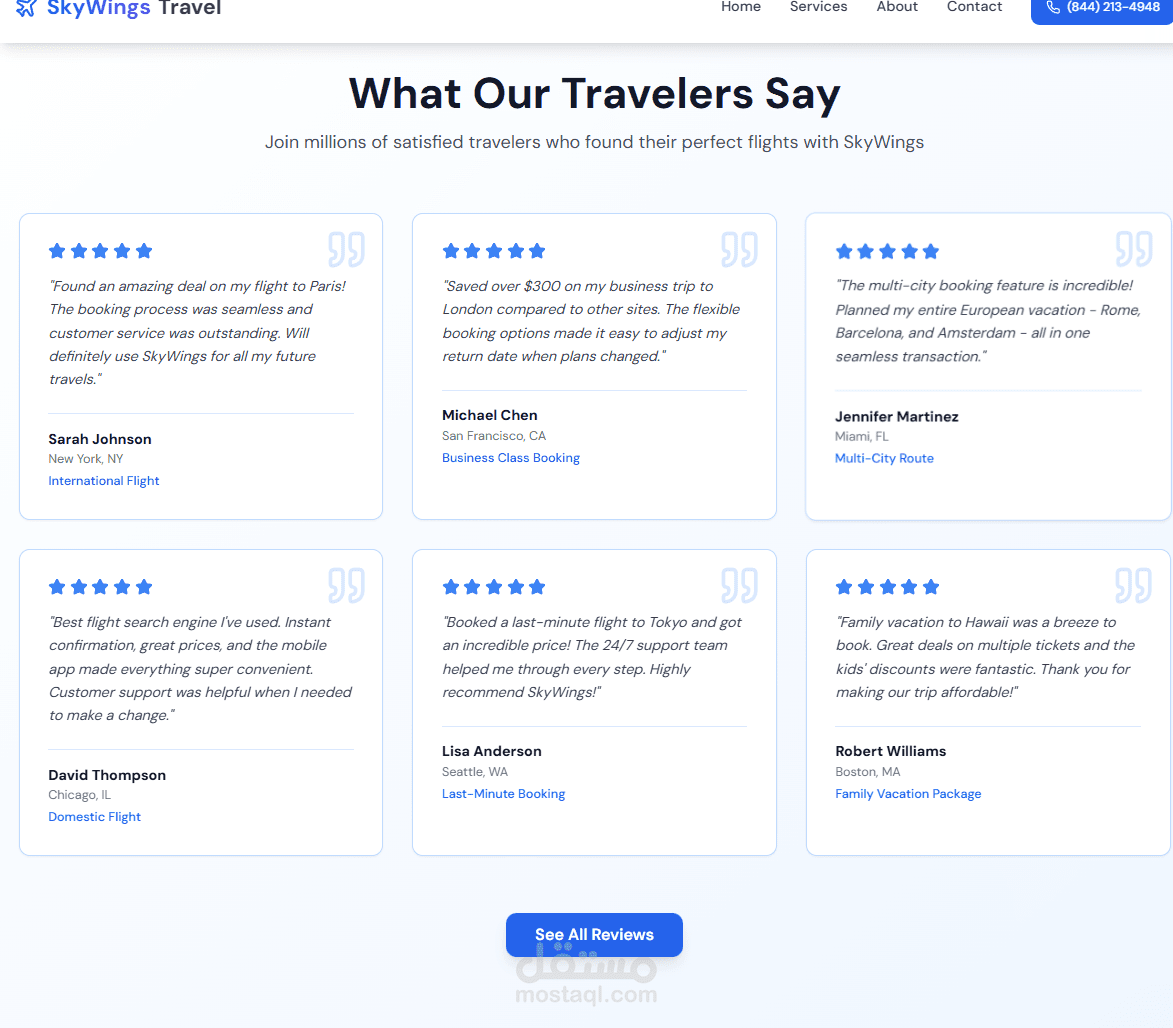Image resolution: width=1173 pixels, height=1028 pixels.
Task: Click the star rating on Sarah Johnson's review
Action: click(100, 251)
